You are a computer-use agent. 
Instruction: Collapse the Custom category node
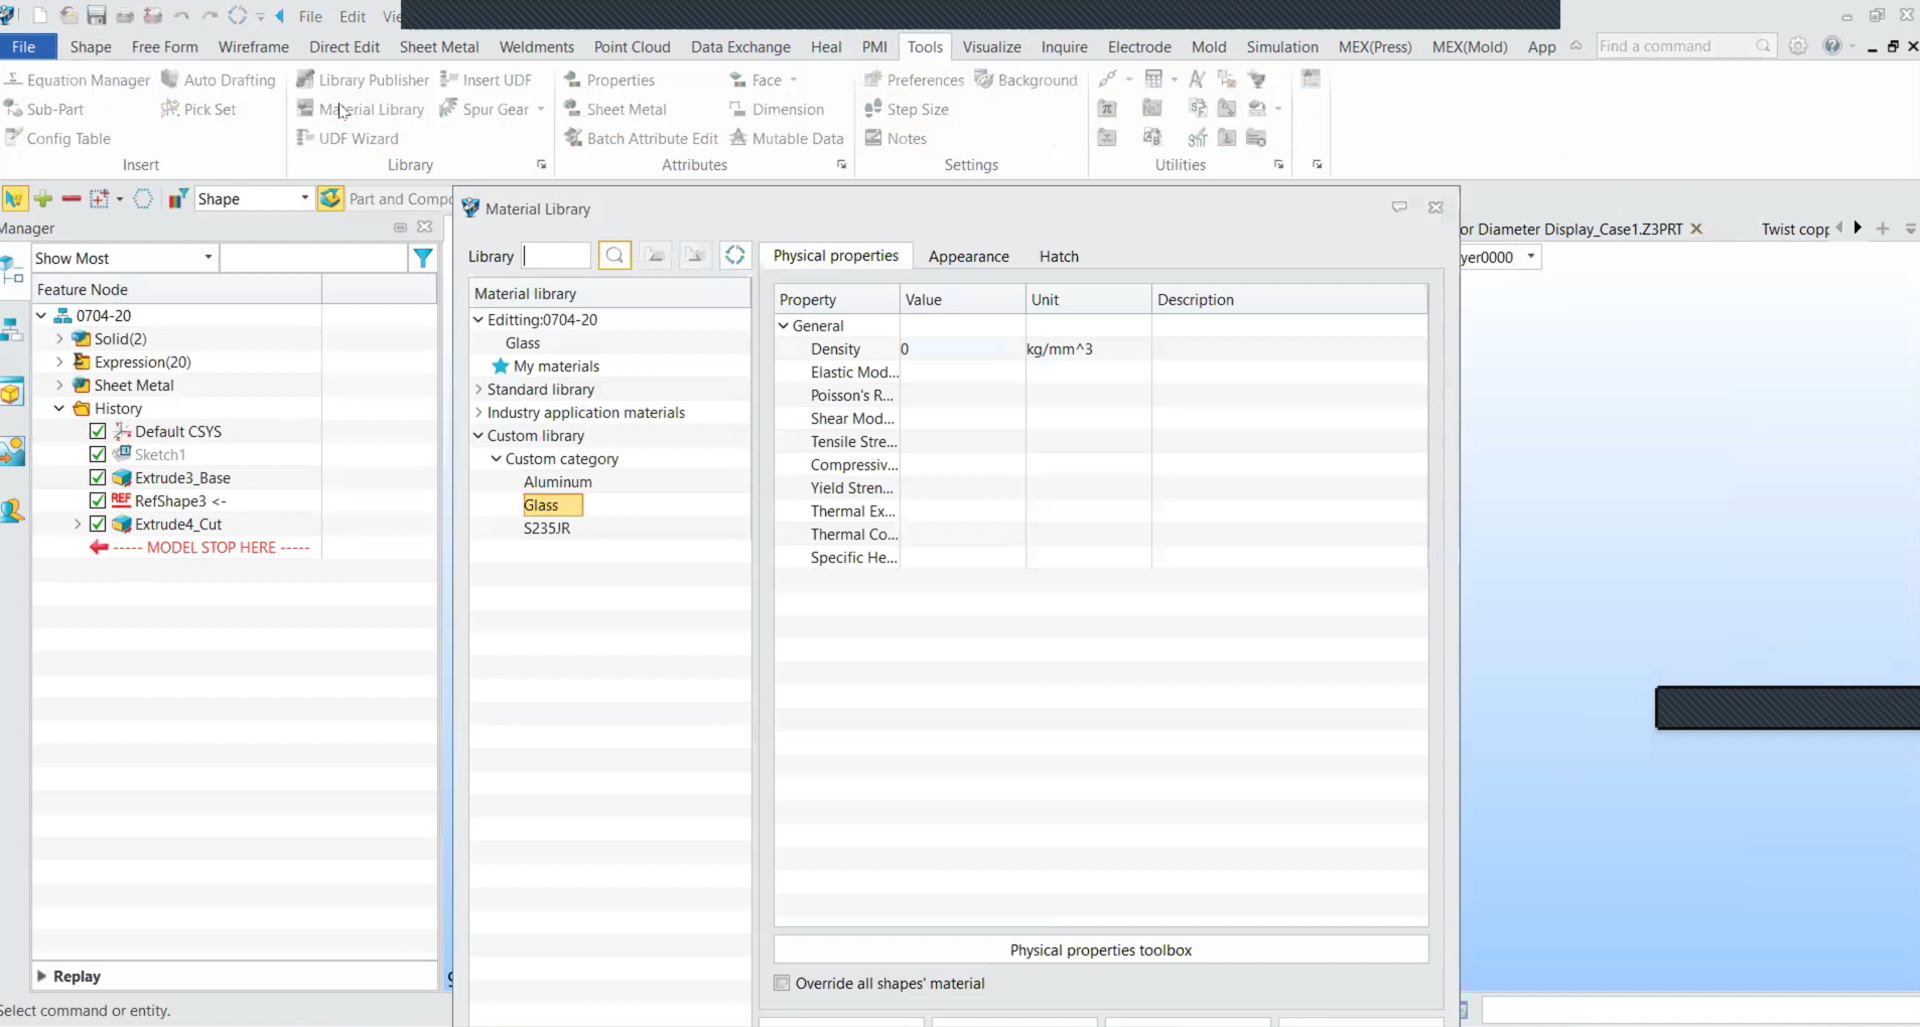pyautogui.click(x=496, y=459)
